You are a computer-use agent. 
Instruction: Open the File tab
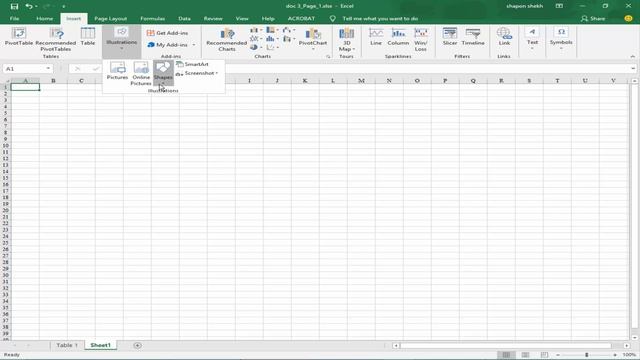[14, 19]
